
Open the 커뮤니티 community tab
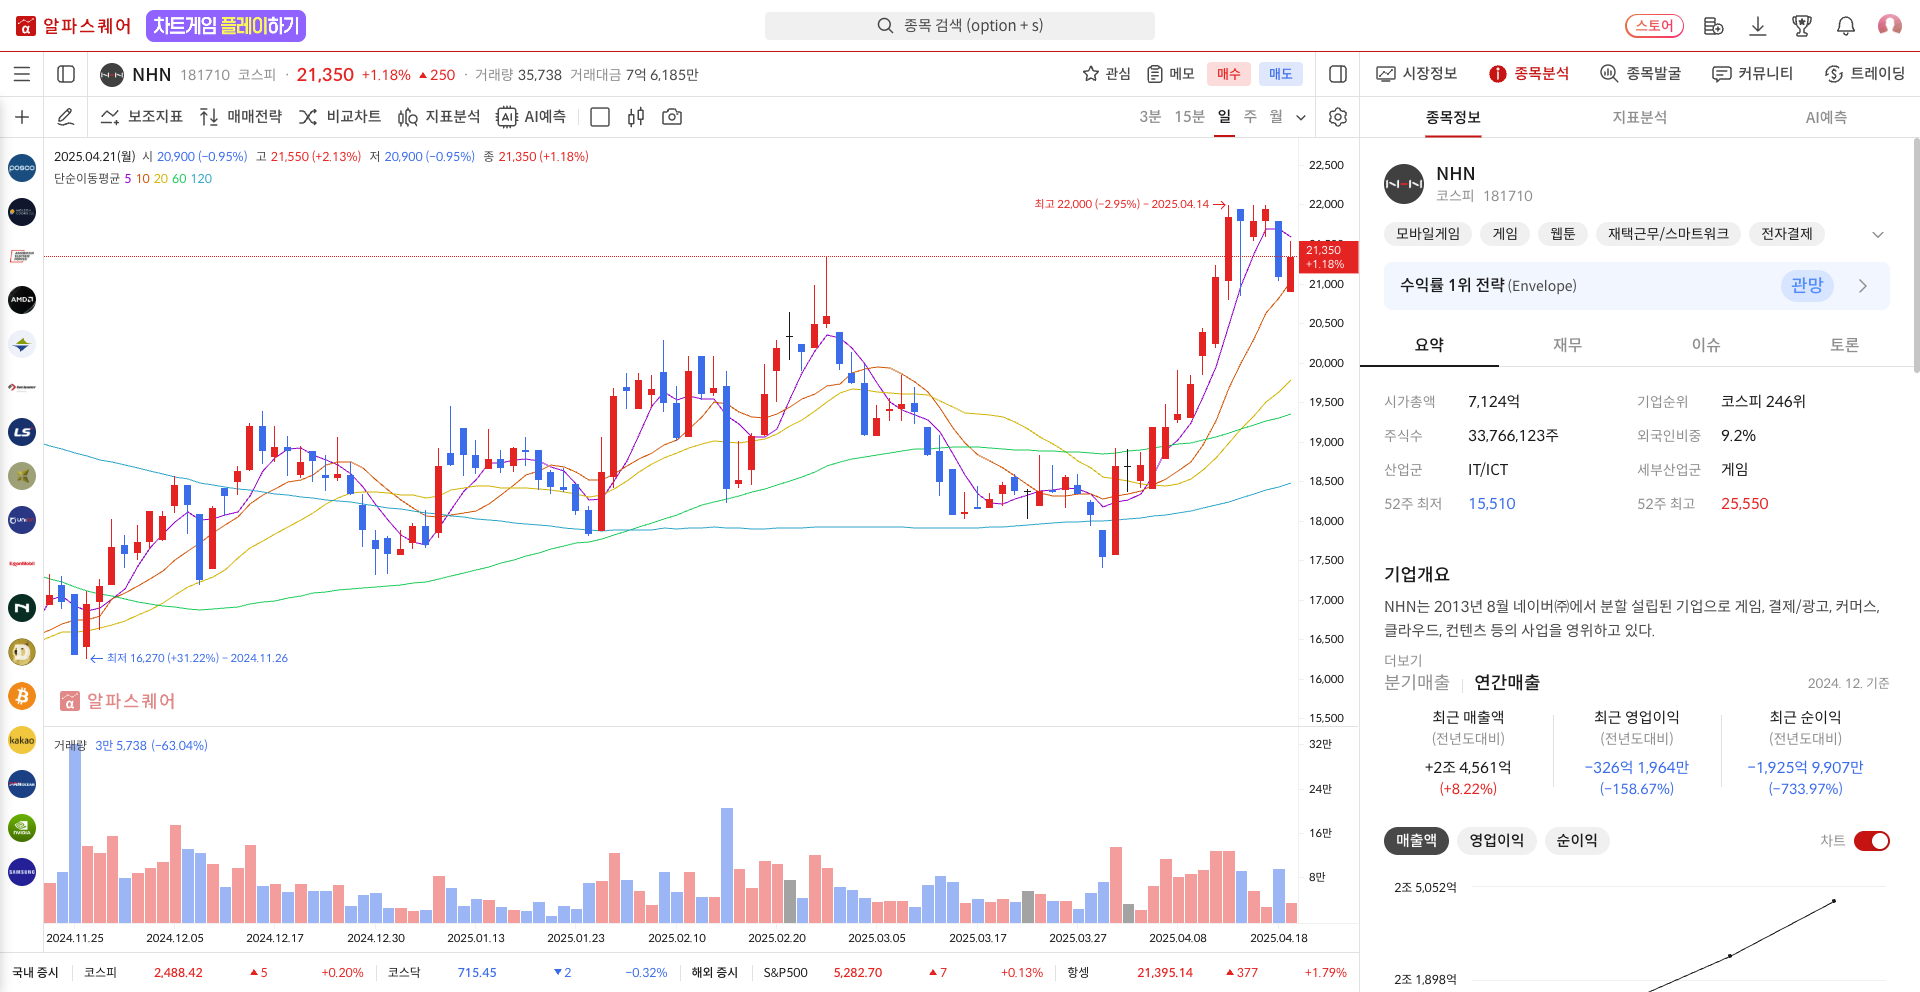click(1753, 74)
